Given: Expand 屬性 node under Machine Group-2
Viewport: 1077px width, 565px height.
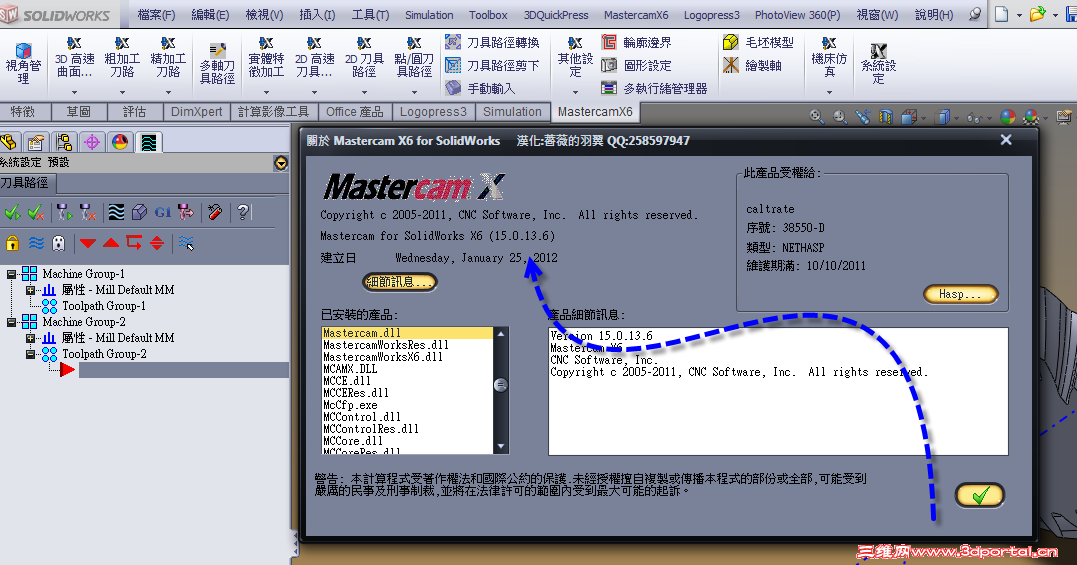Looking at the screenshot, I should pos(30,338).
